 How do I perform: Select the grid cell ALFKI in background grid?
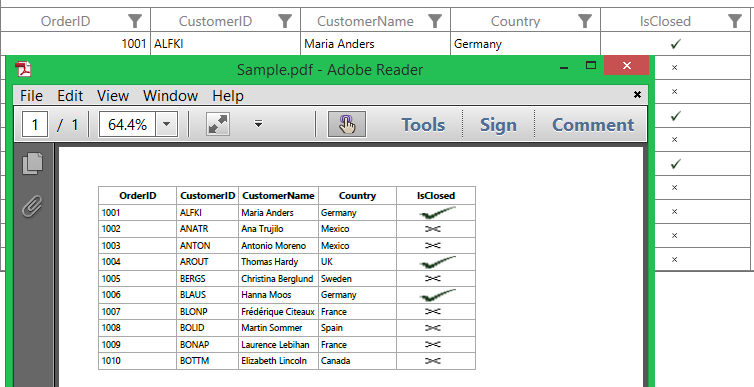pyautogui.click(x=226, y=44)
